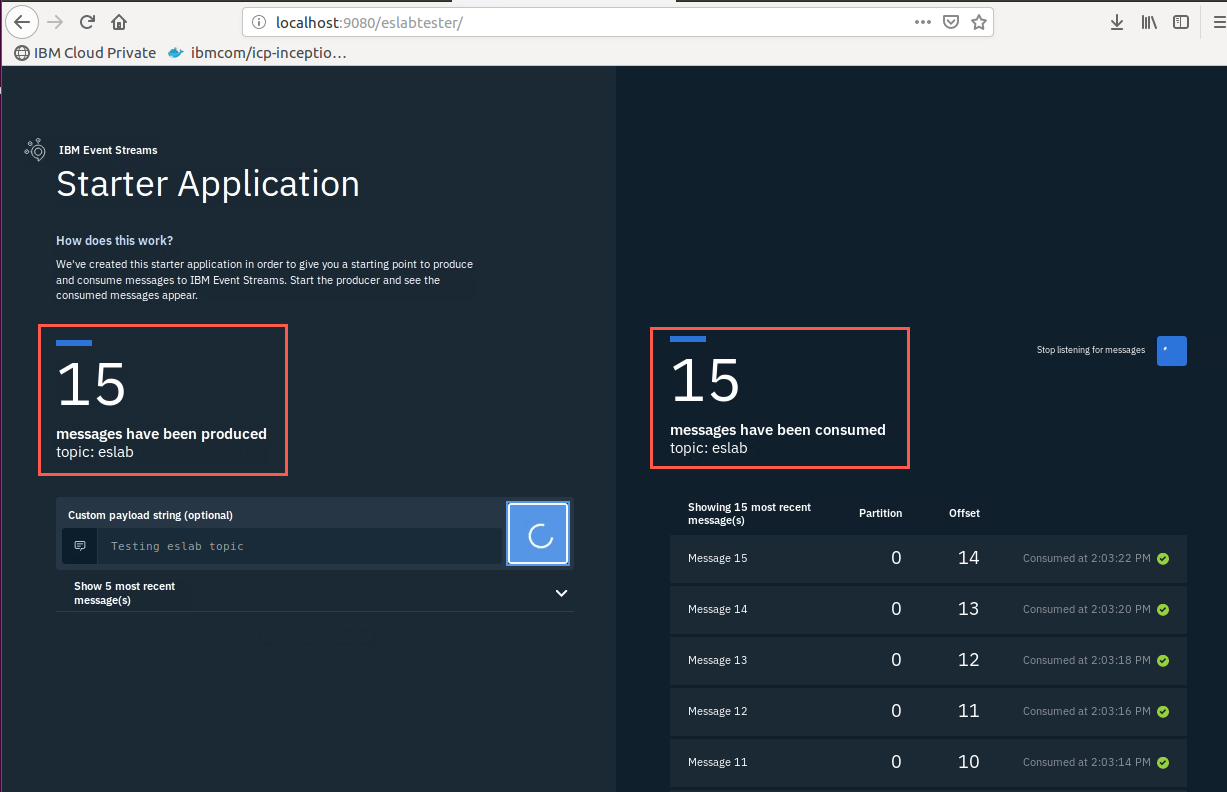1227x792 pixels.
Task: Save page to Pocket icon
Action: pos(952,22)
